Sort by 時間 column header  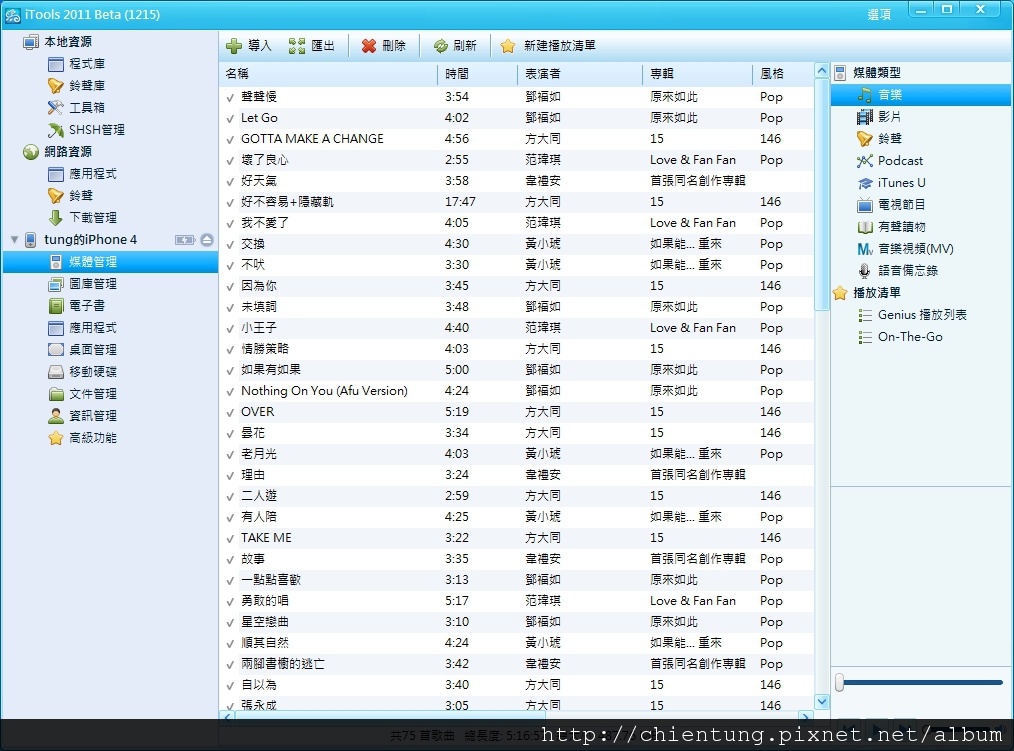(477, 74)
